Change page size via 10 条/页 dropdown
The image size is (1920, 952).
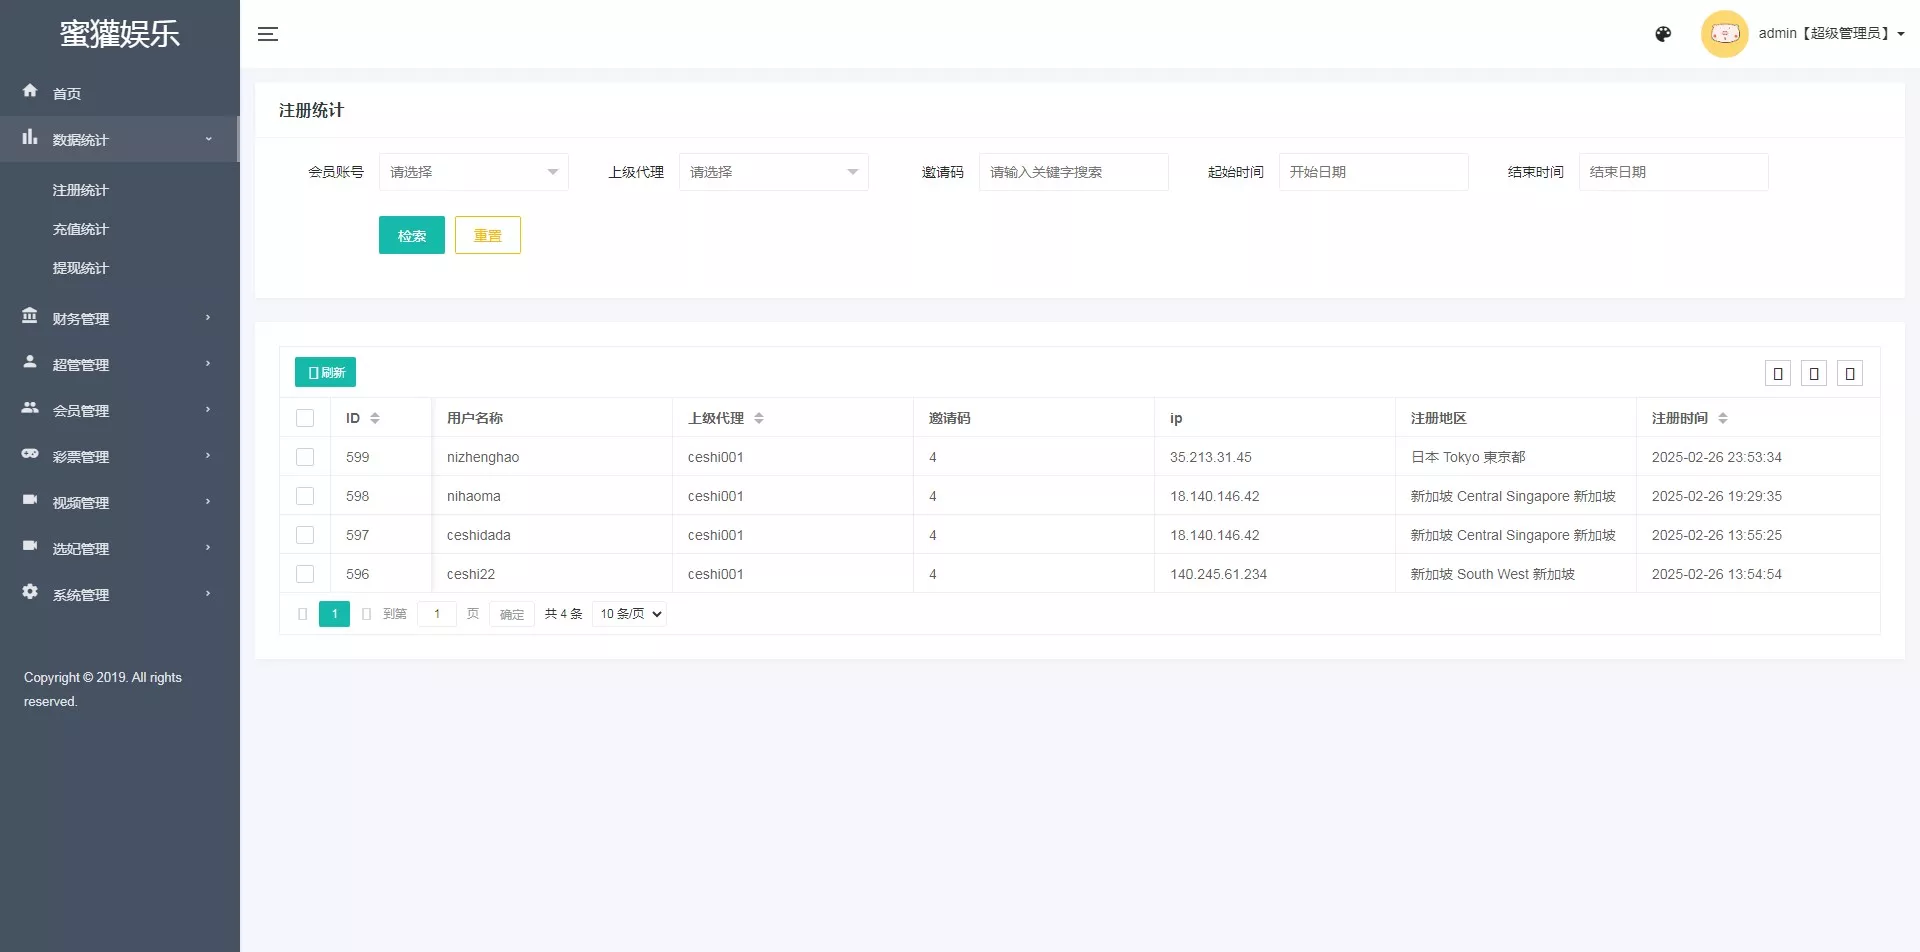click(628, 613)
